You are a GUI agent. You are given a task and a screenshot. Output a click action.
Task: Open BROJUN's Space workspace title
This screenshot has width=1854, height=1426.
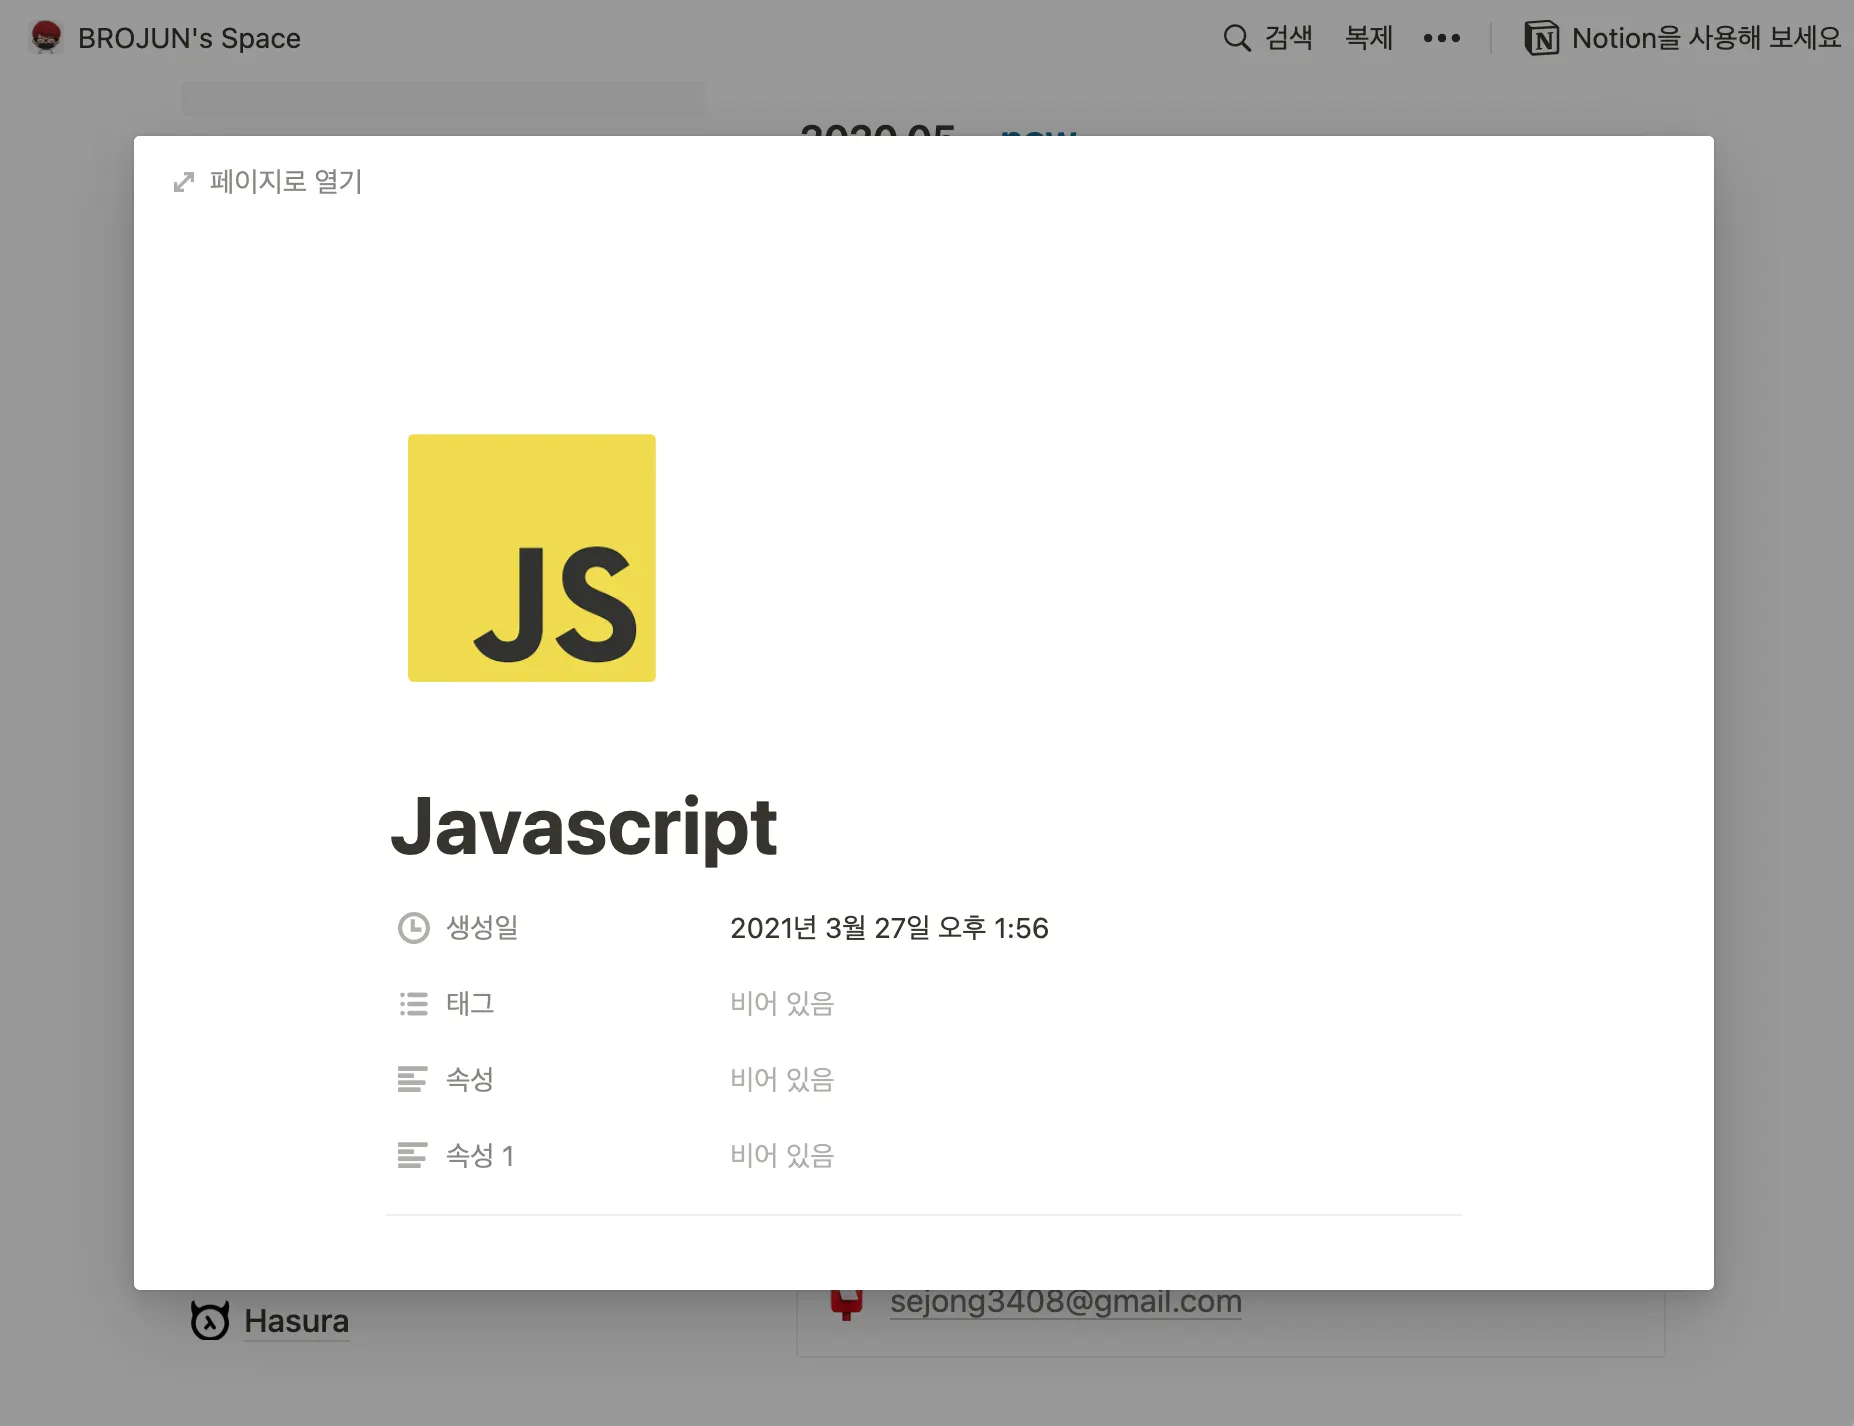click(x=189, y=38)
